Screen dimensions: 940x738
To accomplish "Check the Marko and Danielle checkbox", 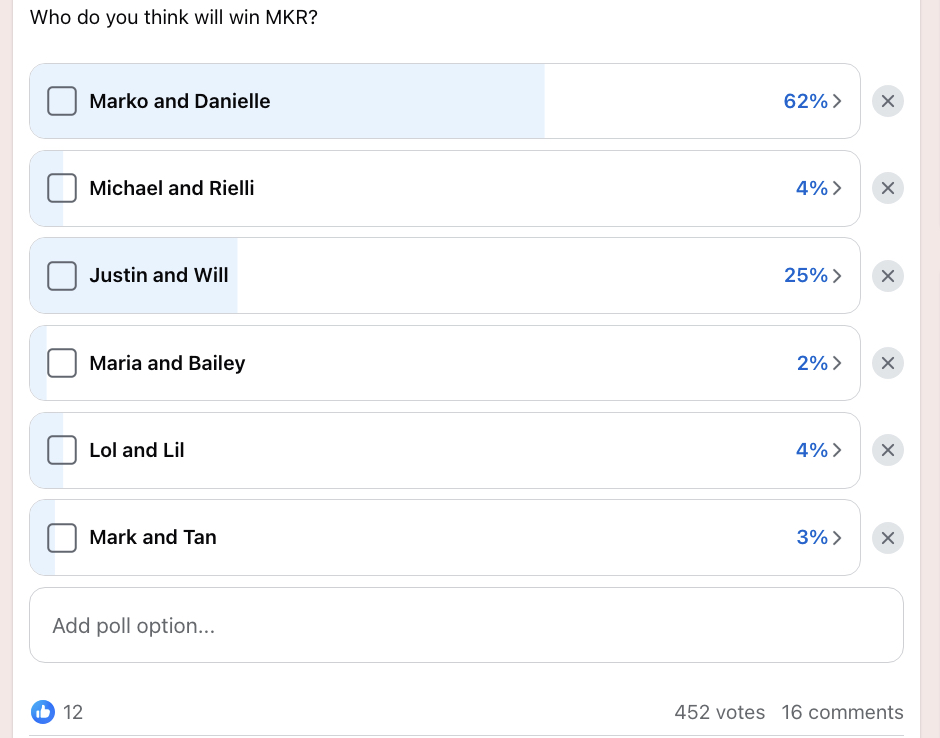I will pos(62,101).
